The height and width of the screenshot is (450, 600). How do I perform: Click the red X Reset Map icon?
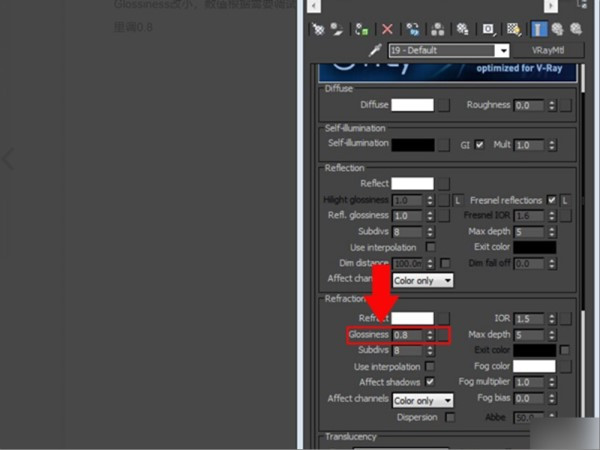point(387,30)
